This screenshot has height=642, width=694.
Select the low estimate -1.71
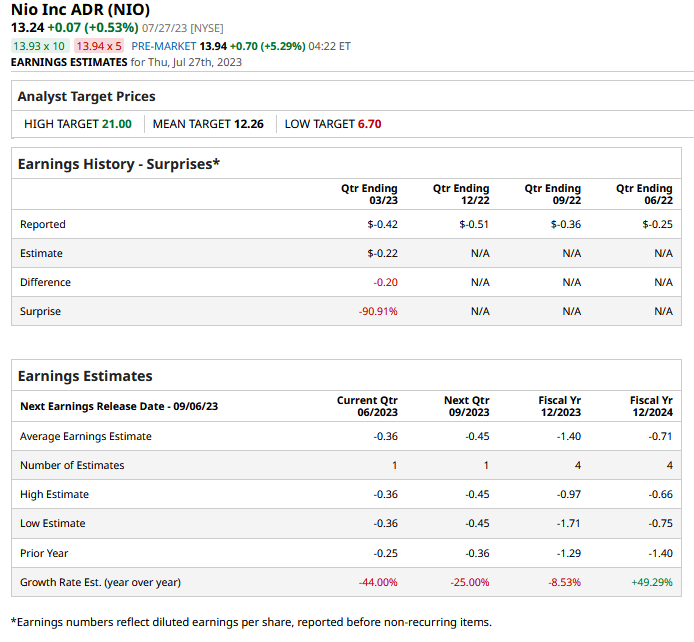pyautogui.click(x=569, y=523)
